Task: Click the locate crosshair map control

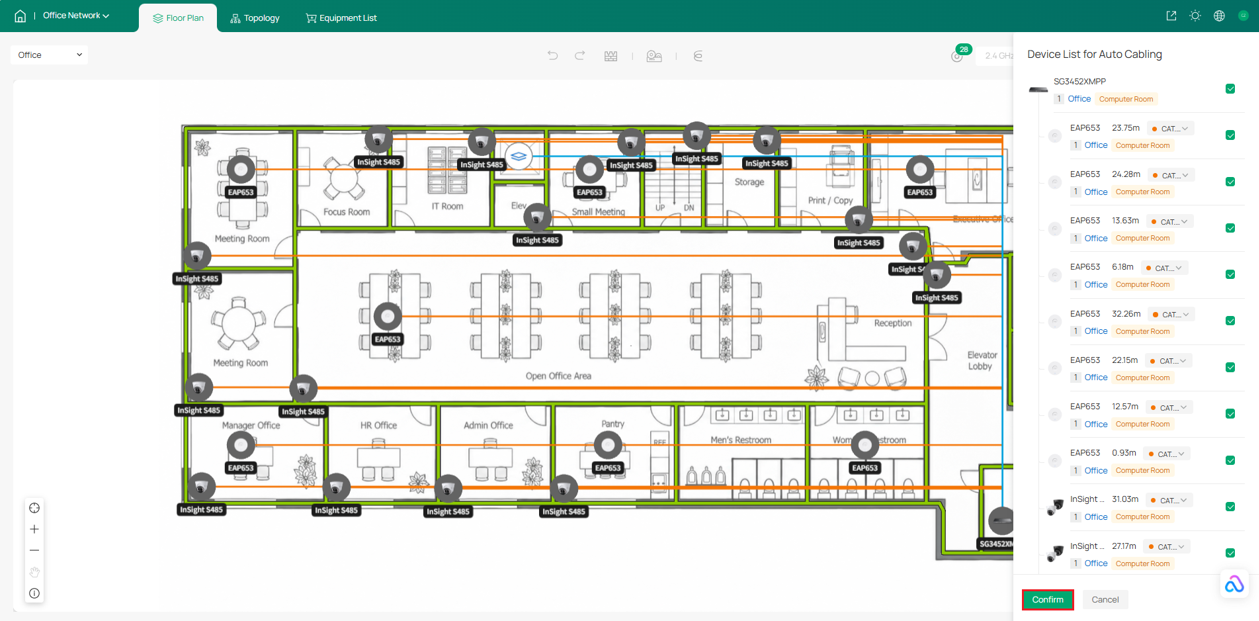Action: [34, 508]
